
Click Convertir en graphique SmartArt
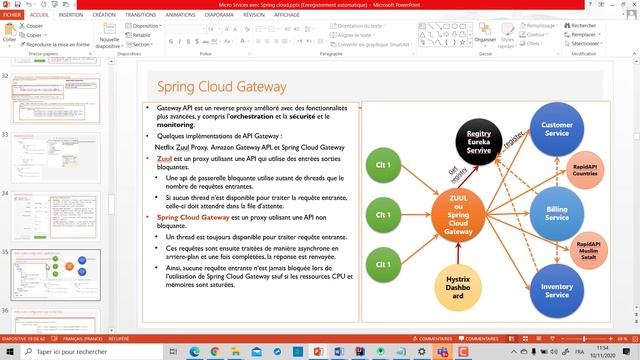click(371, 44)
